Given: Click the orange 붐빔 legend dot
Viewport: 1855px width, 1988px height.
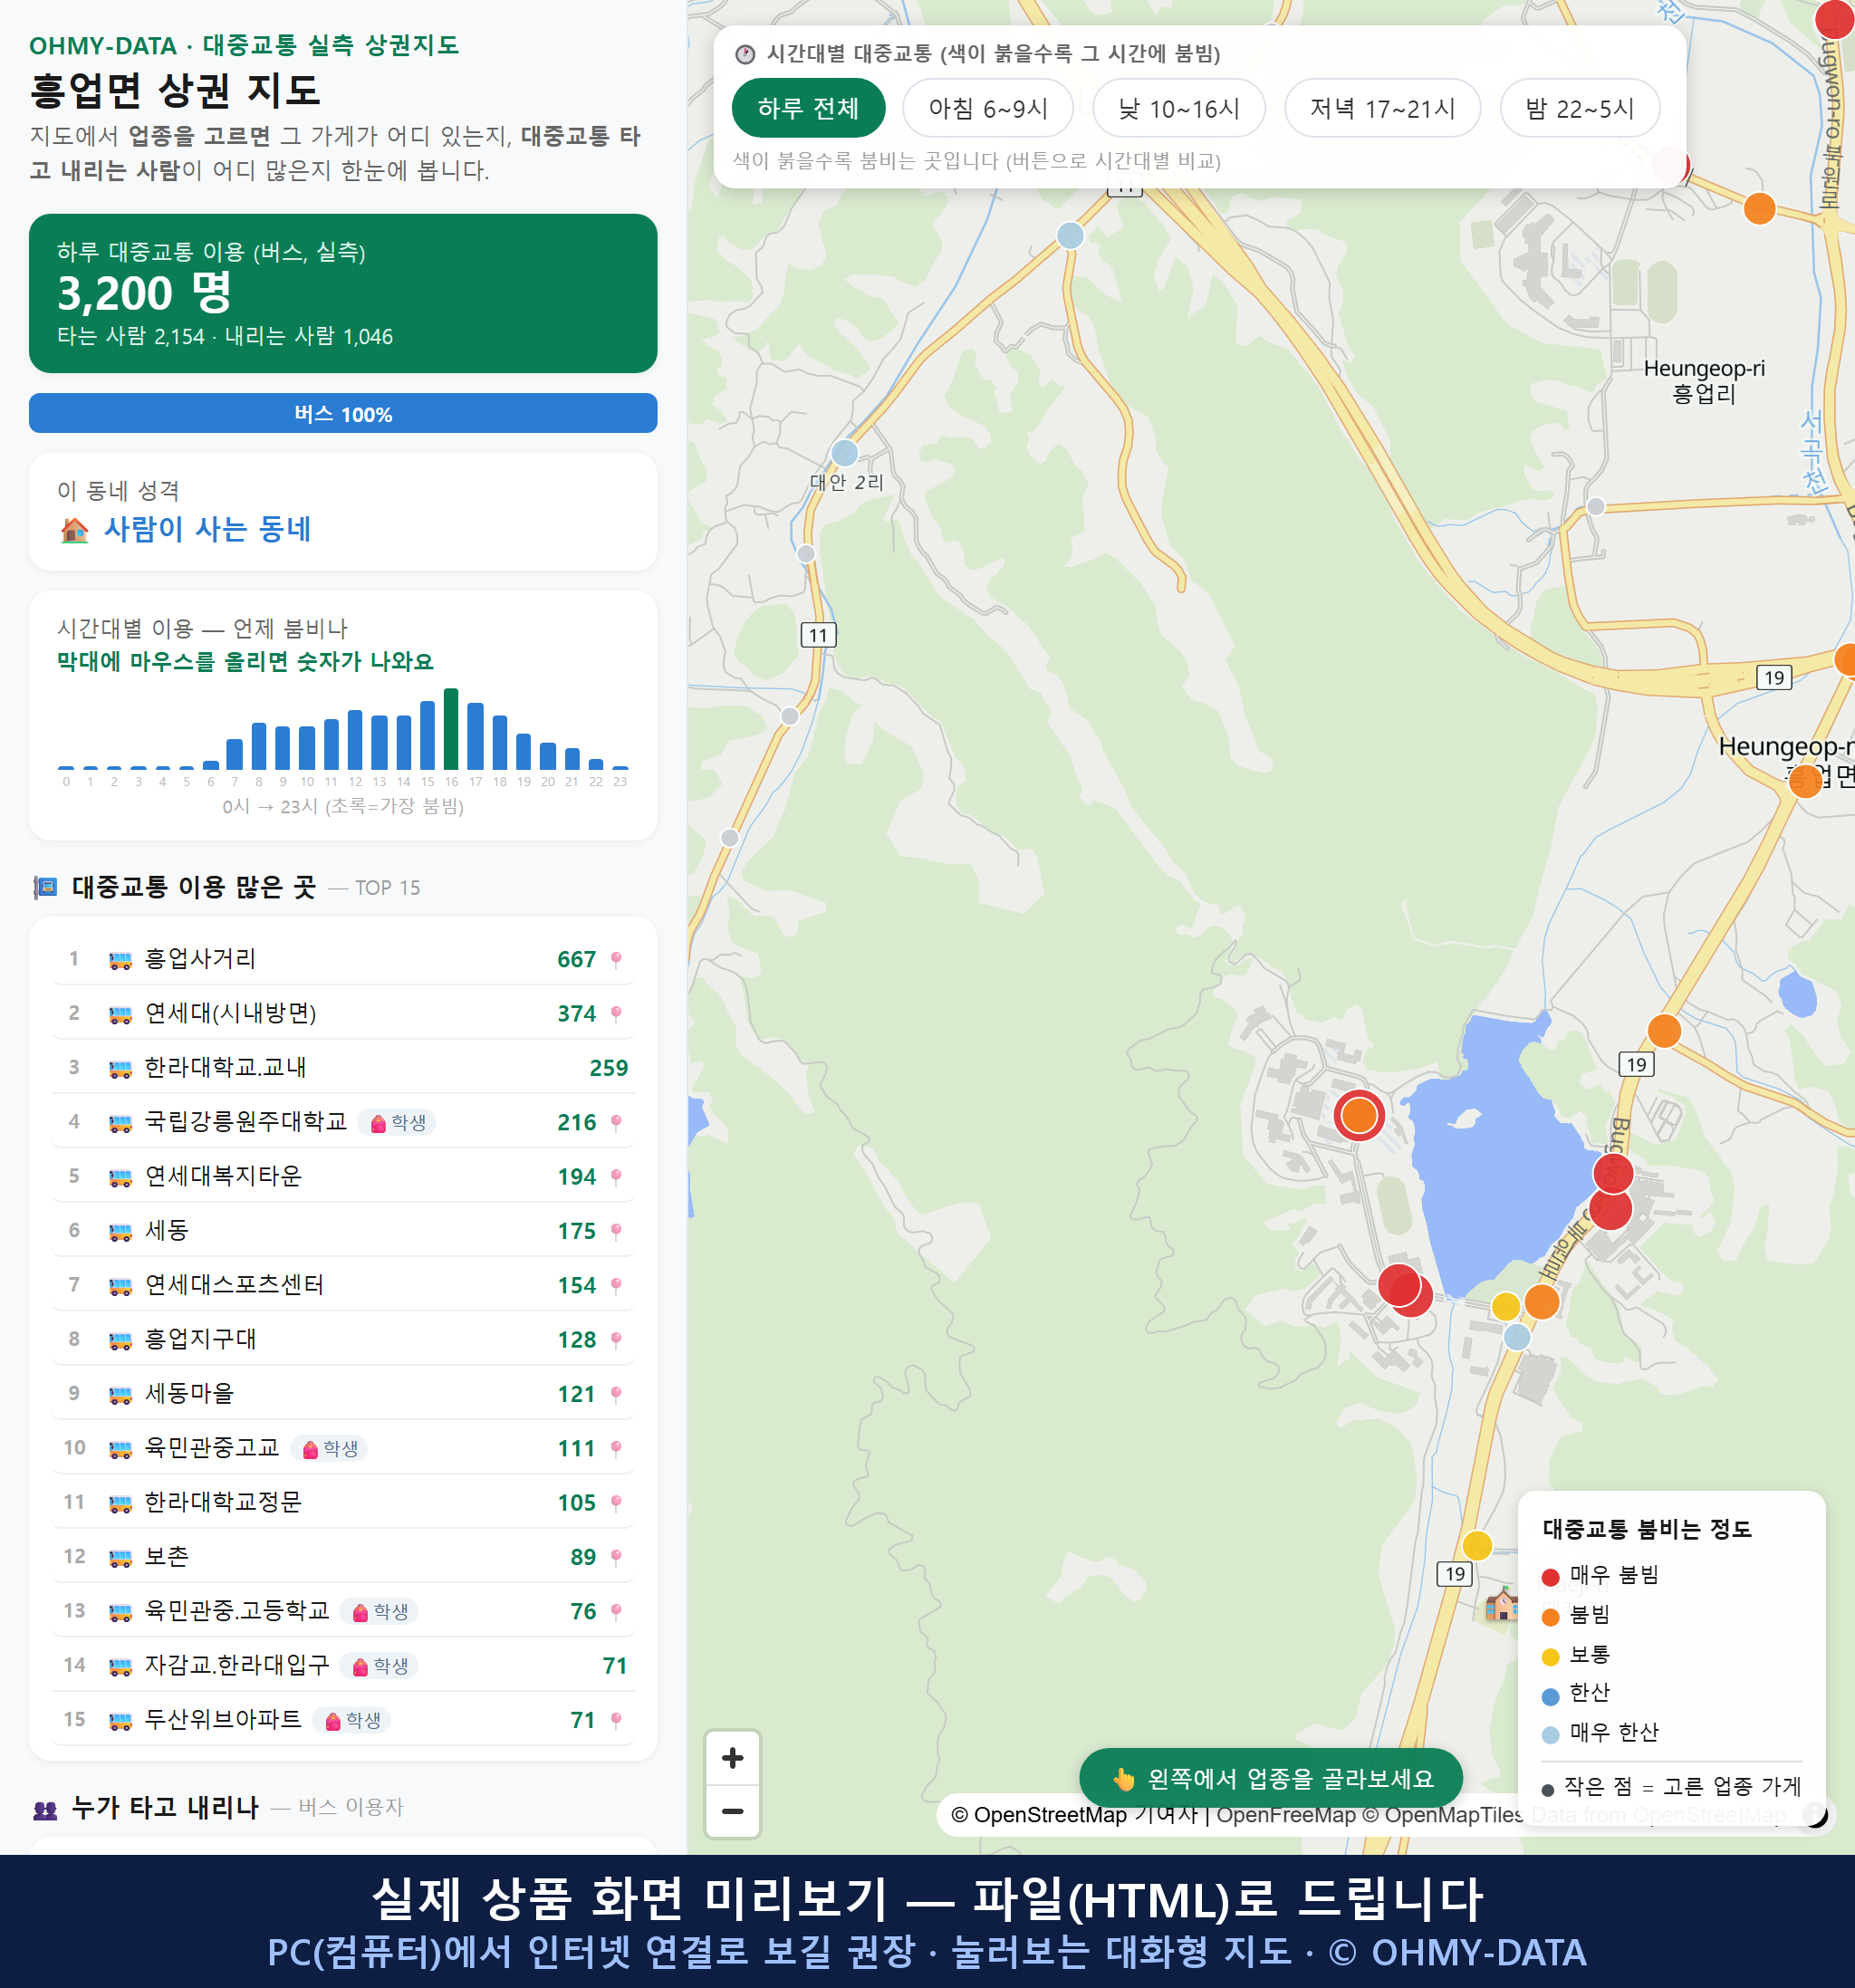Looking at the screenshot, I should [1550, 1616].
